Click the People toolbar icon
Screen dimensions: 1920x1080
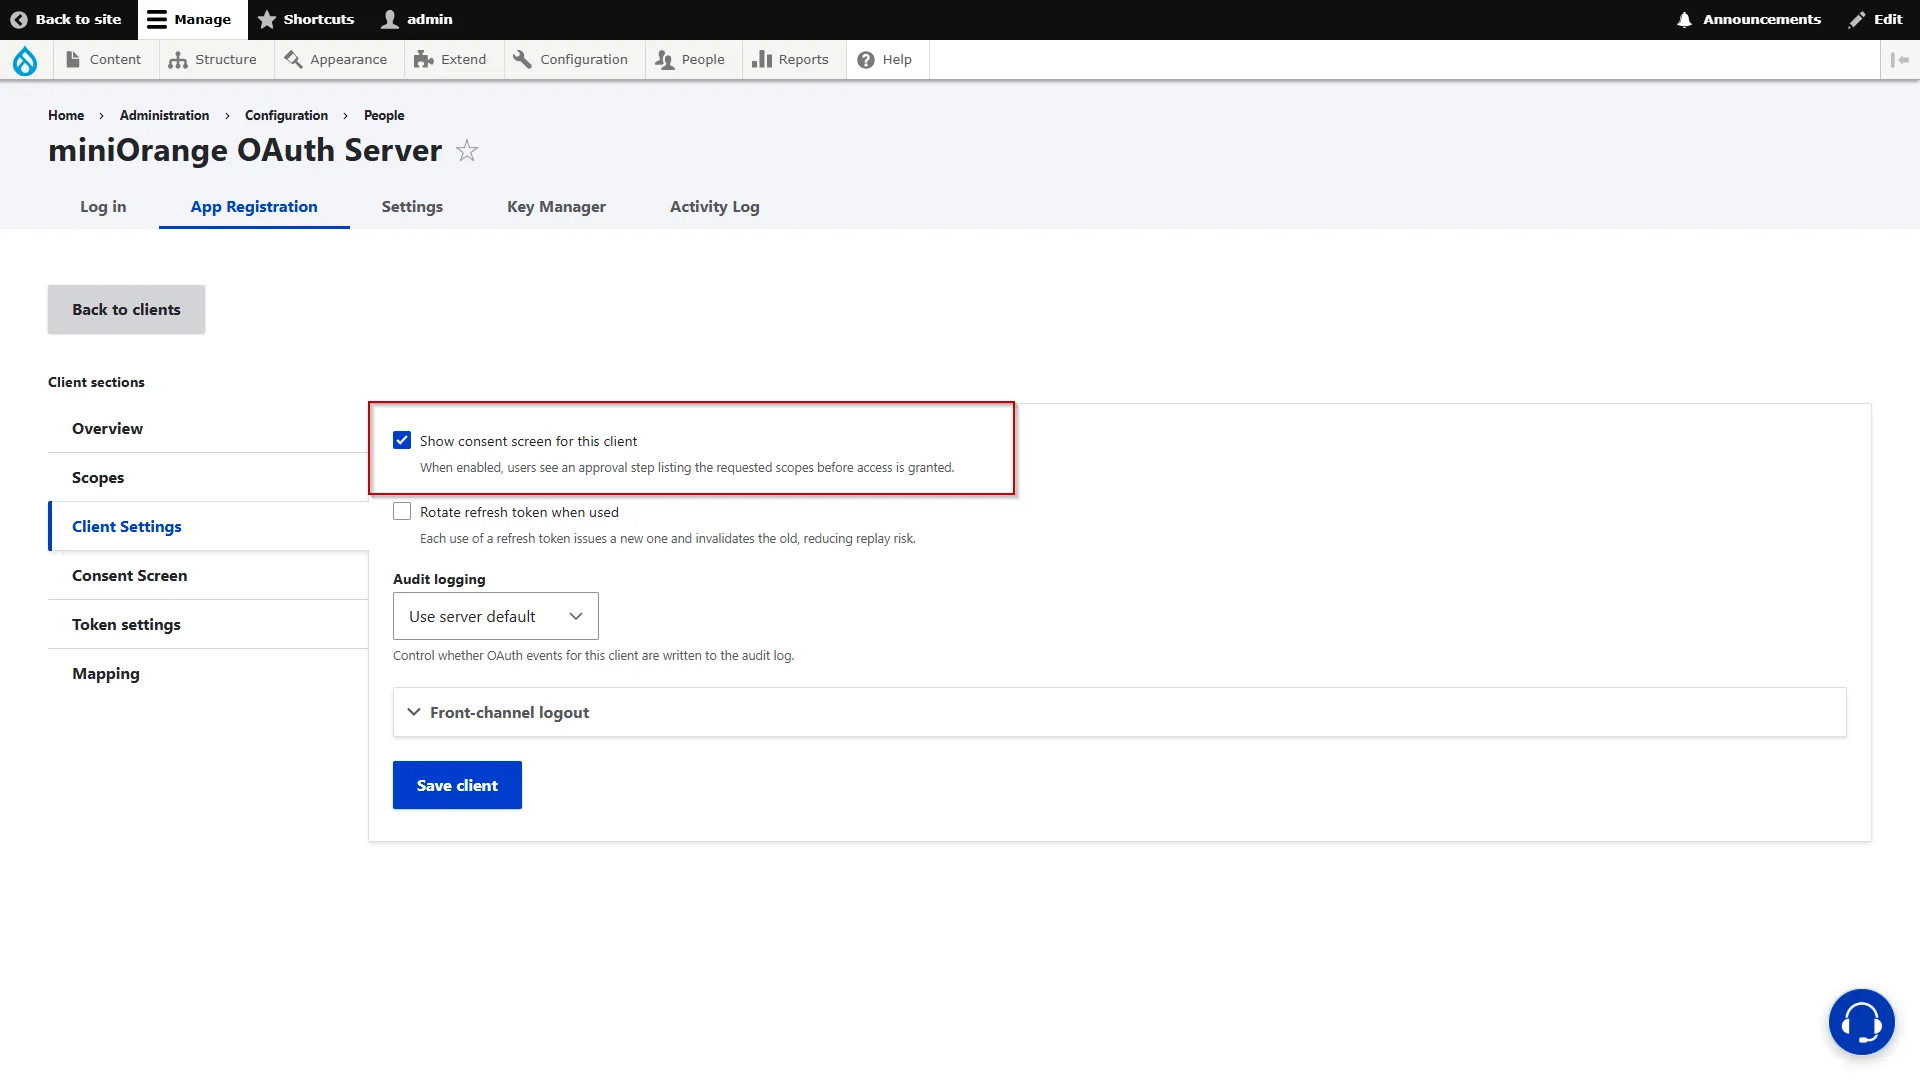point(665,60)
